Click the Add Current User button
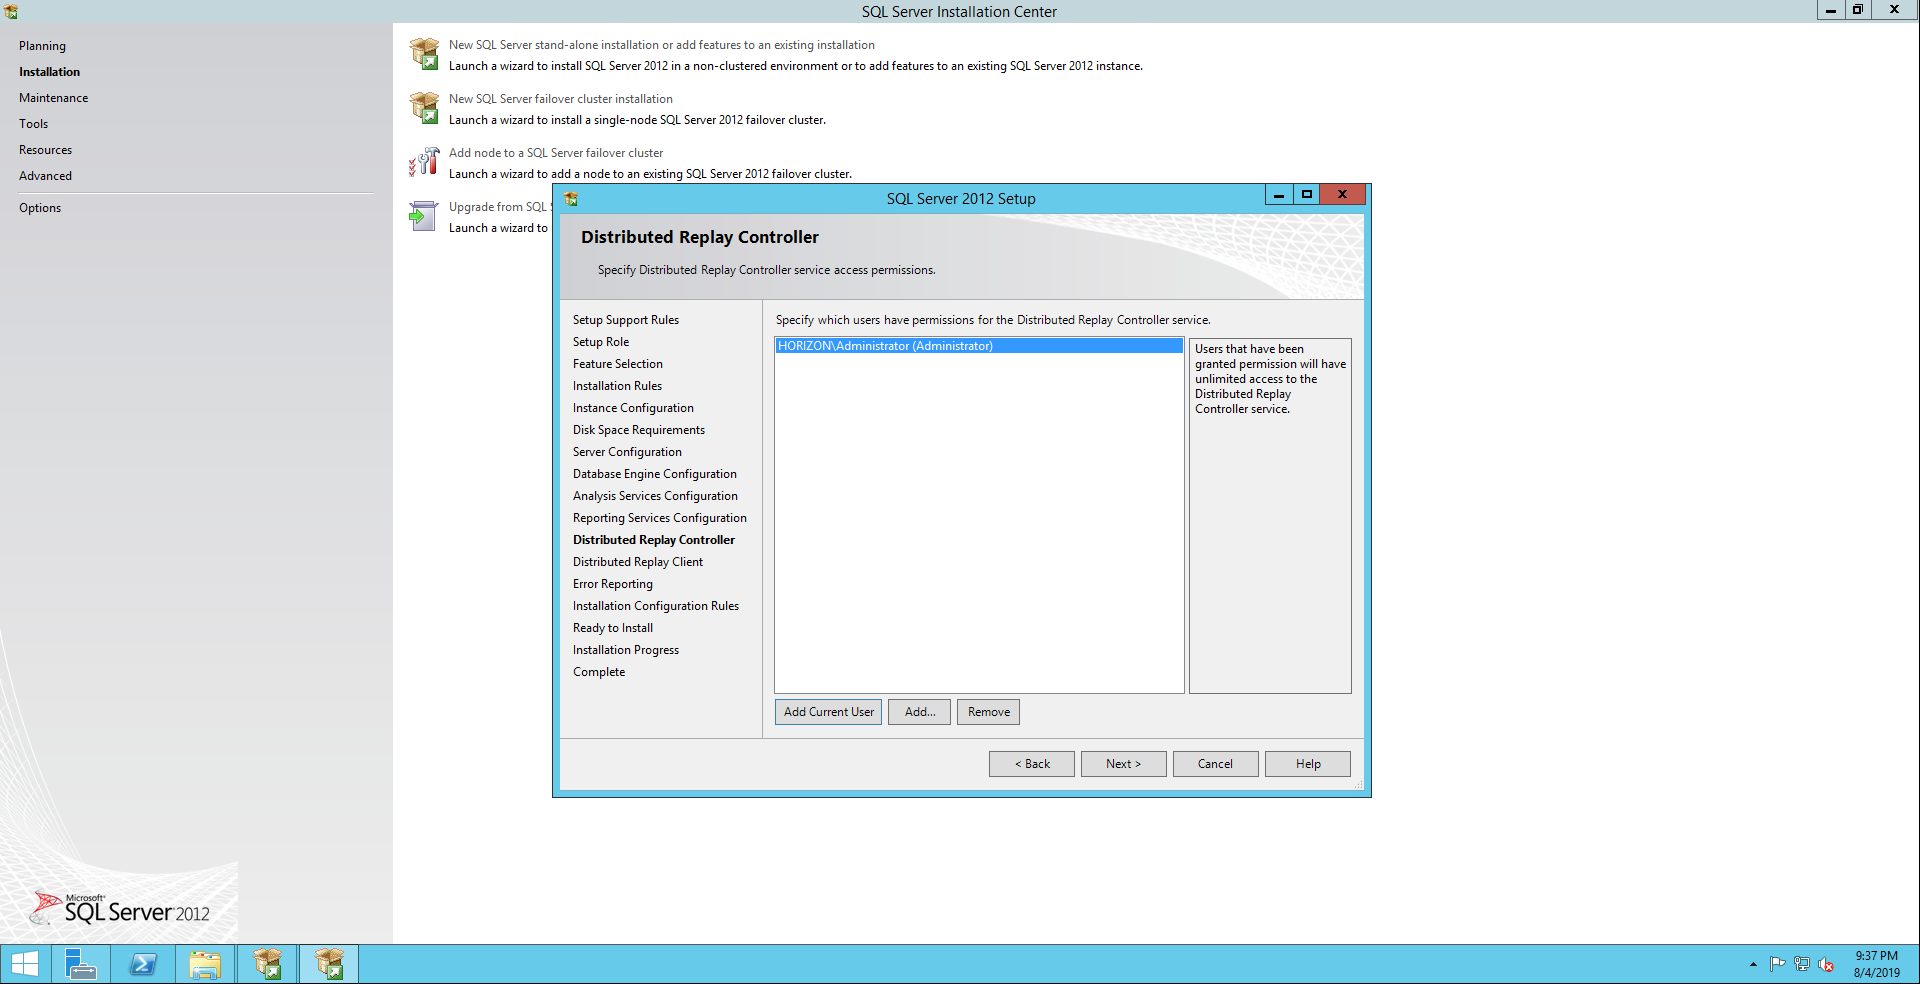This screenshot has height=984, width=1920. (828, 712)
